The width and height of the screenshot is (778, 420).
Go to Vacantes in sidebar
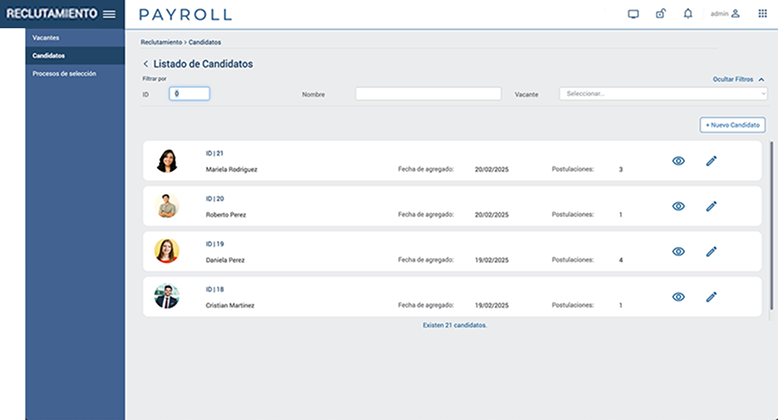pos(46,38)
